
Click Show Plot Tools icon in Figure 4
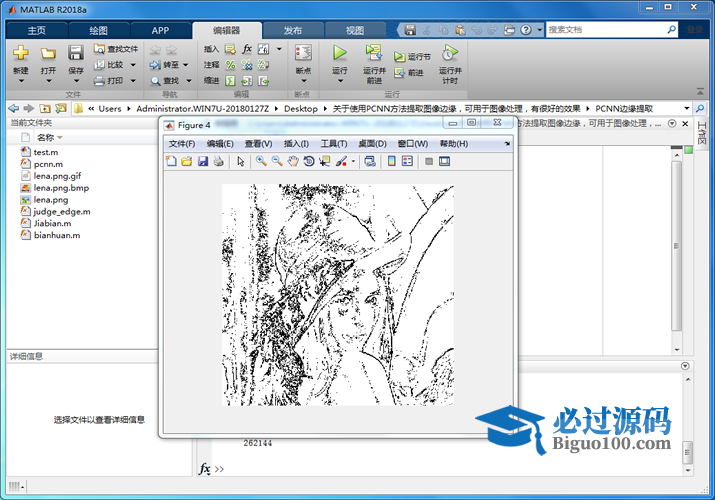click(x=444, y=161)
